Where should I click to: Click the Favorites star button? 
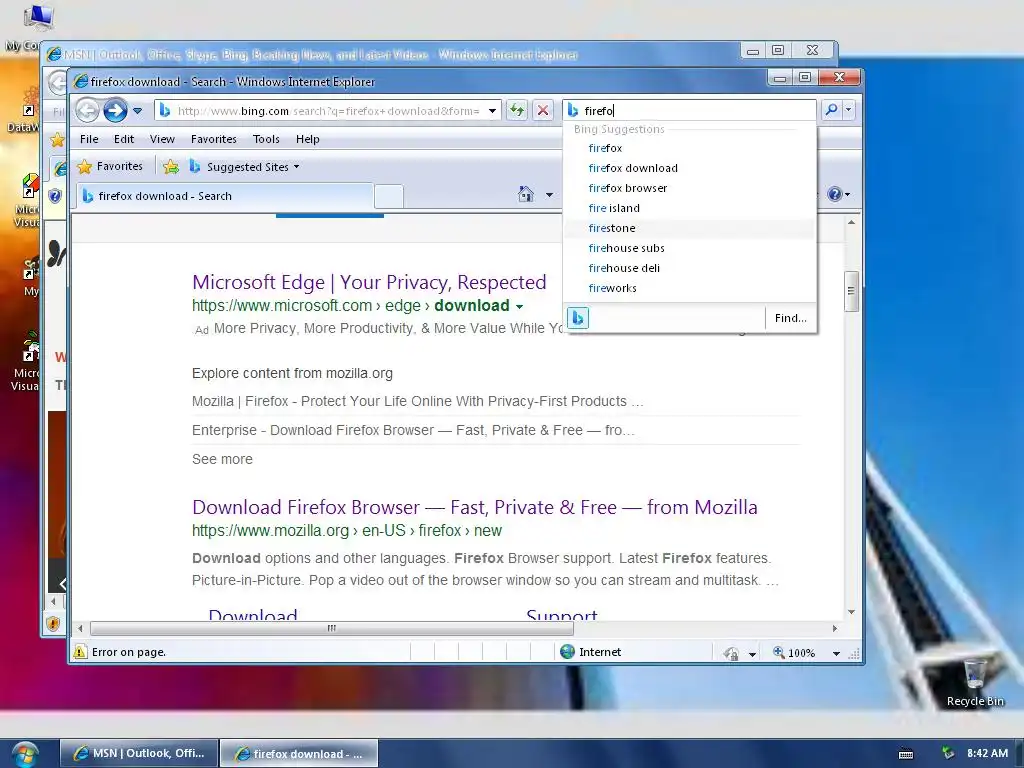(110, 167)
